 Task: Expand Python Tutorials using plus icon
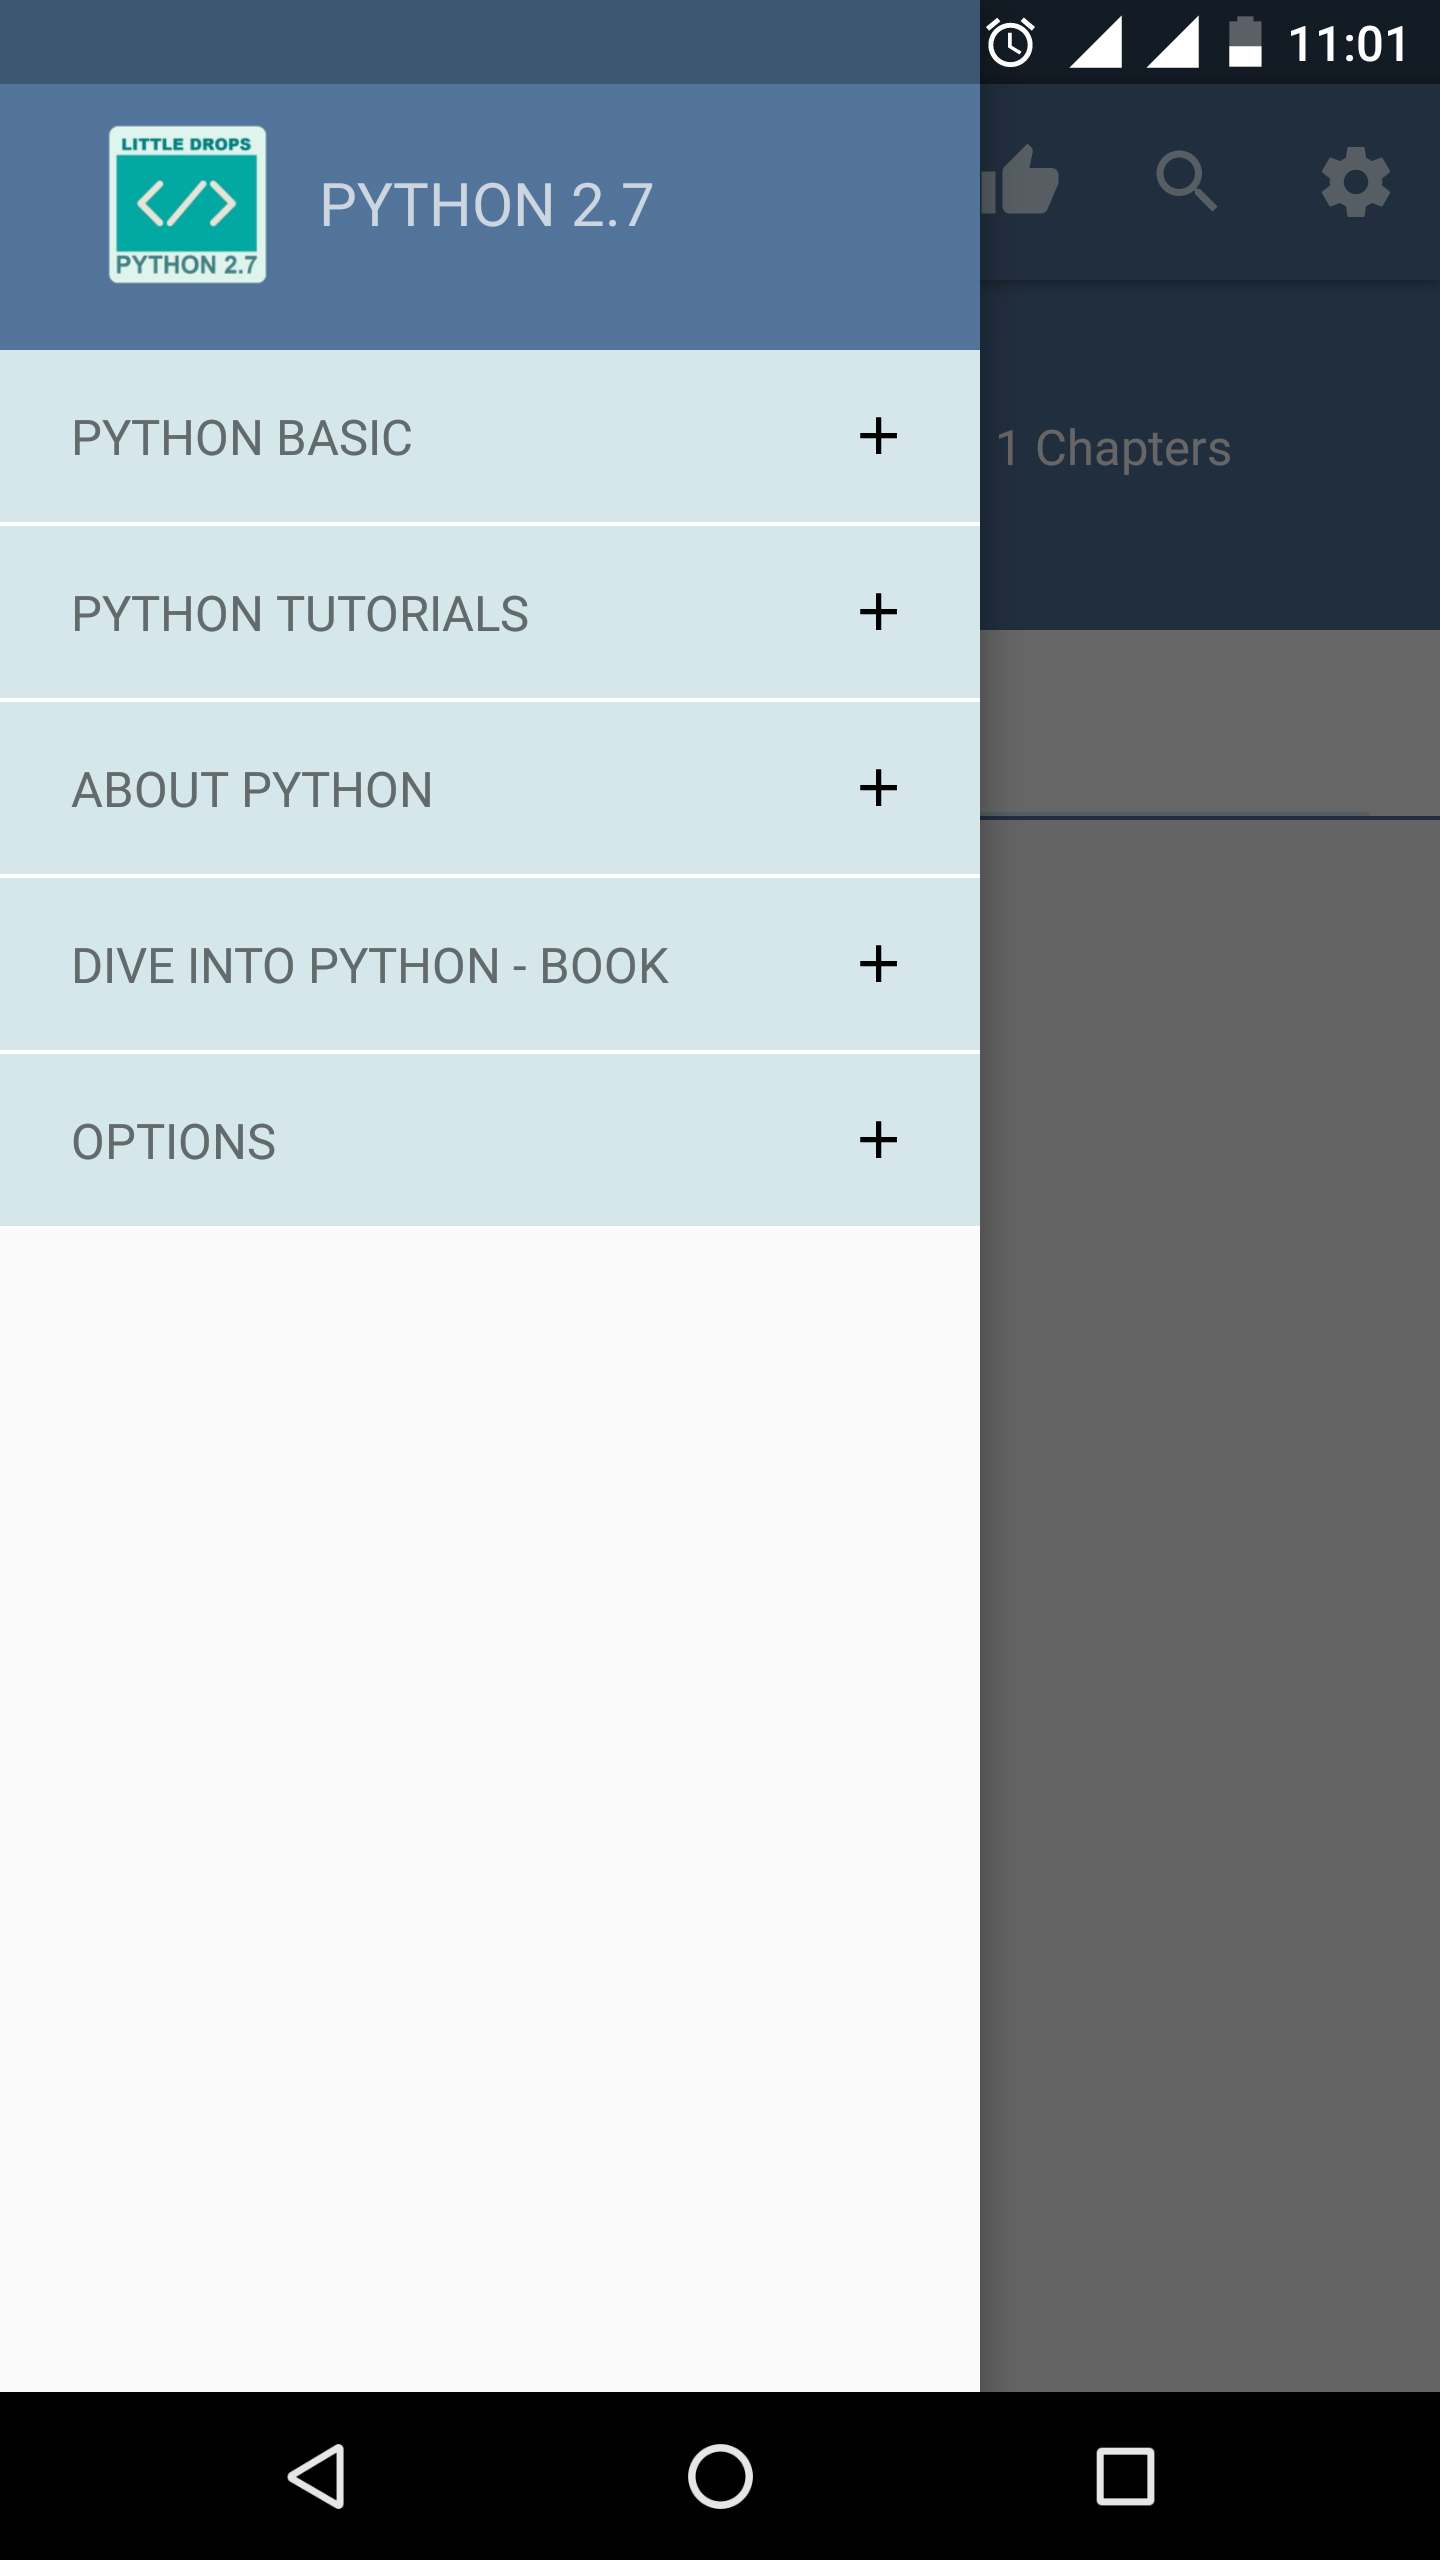(x=878, y=612)
